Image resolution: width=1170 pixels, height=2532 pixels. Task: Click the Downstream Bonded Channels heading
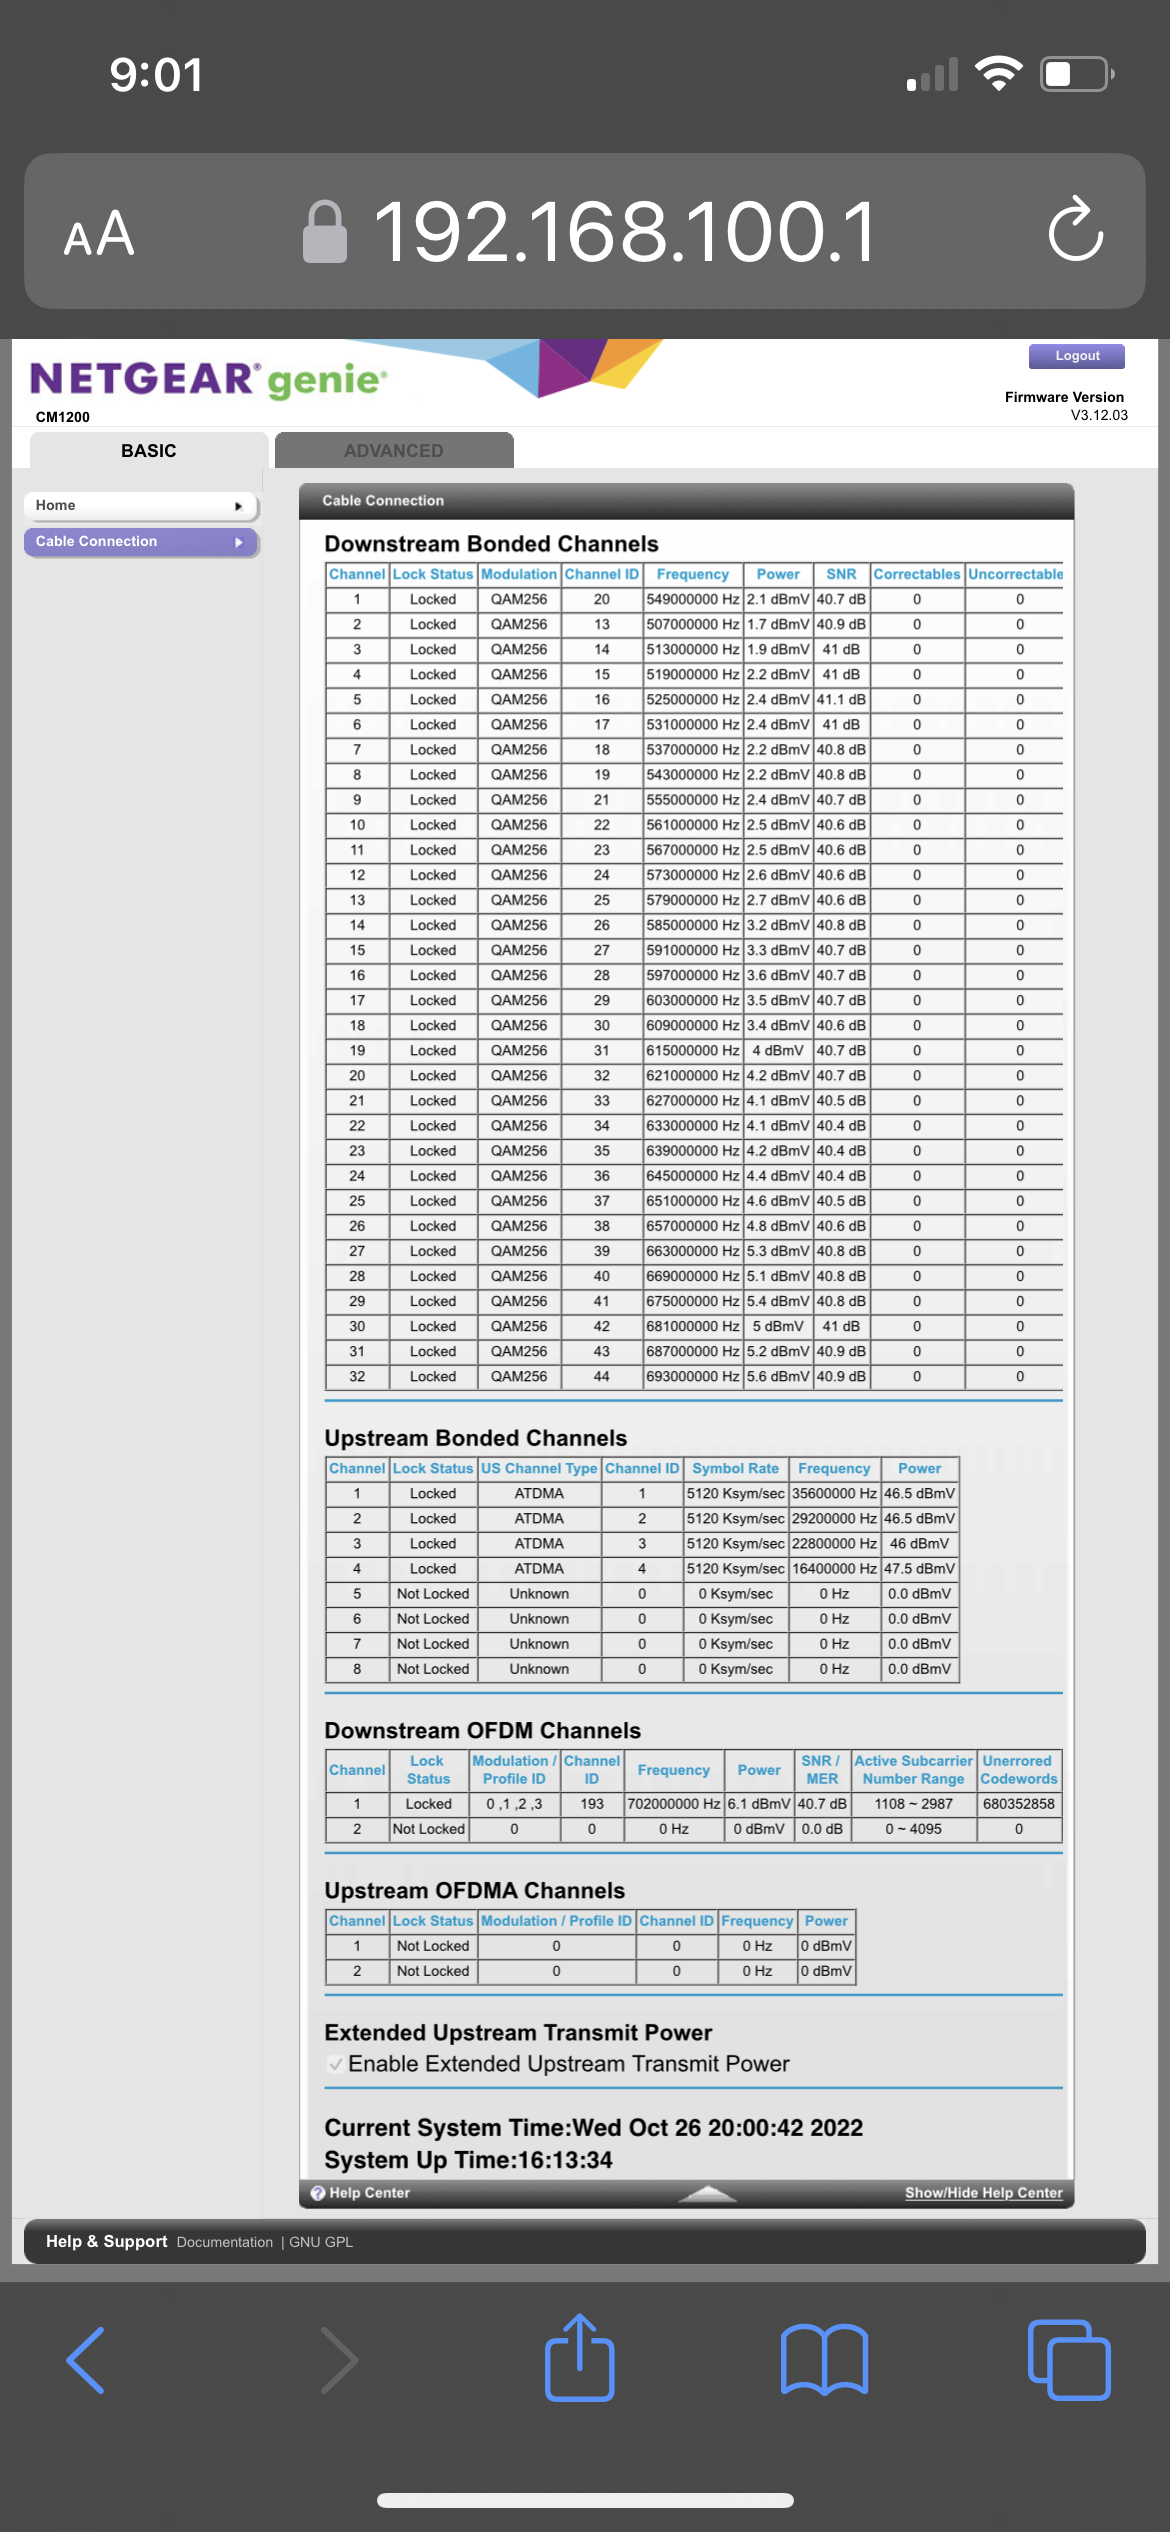tap(491, 544)
